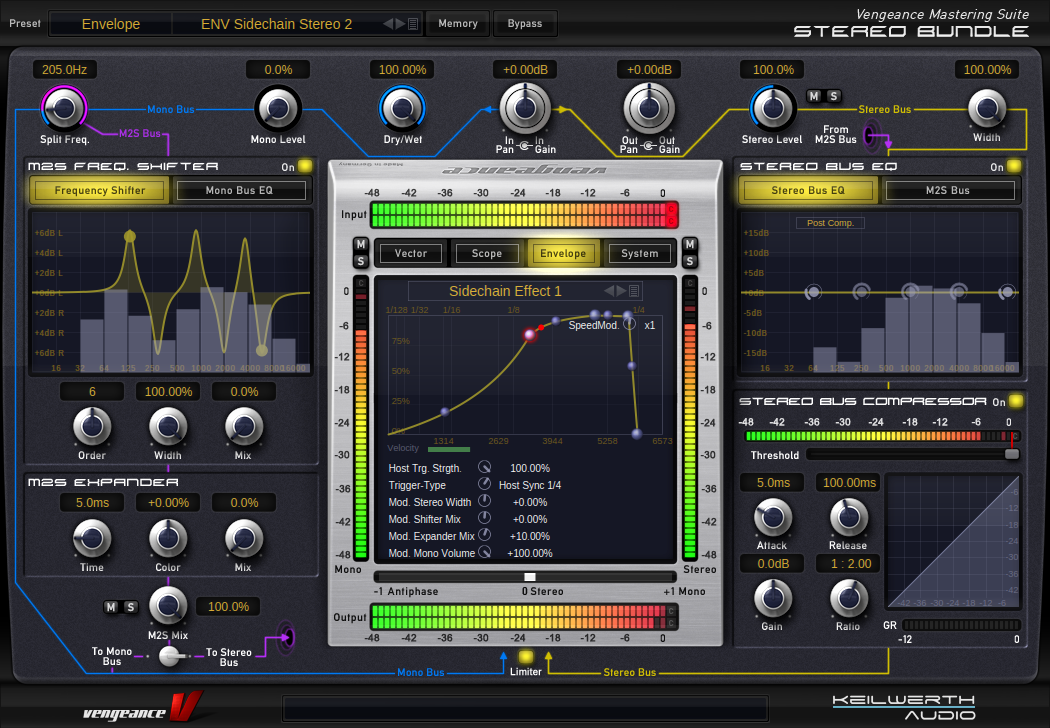Click the compressor Ratio knob

pos(849,598)
